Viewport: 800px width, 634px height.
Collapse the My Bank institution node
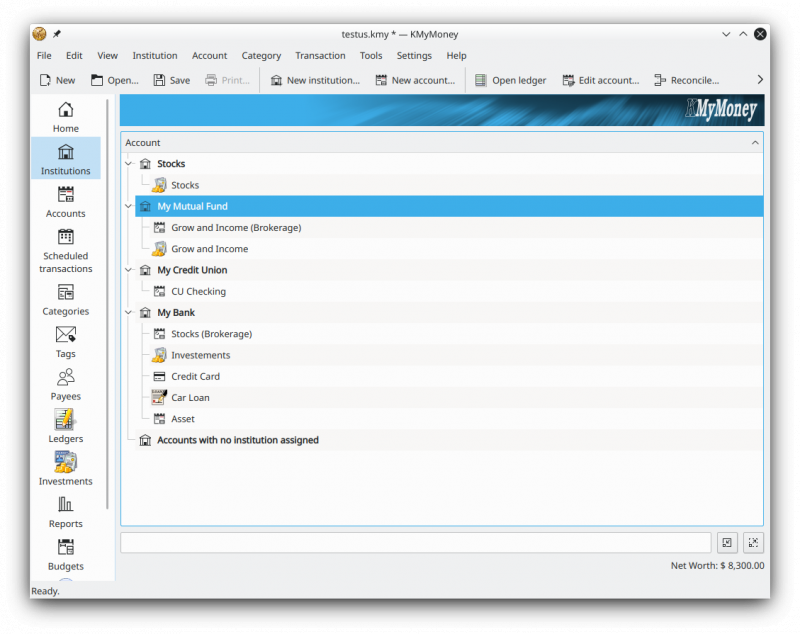point(129,312)
